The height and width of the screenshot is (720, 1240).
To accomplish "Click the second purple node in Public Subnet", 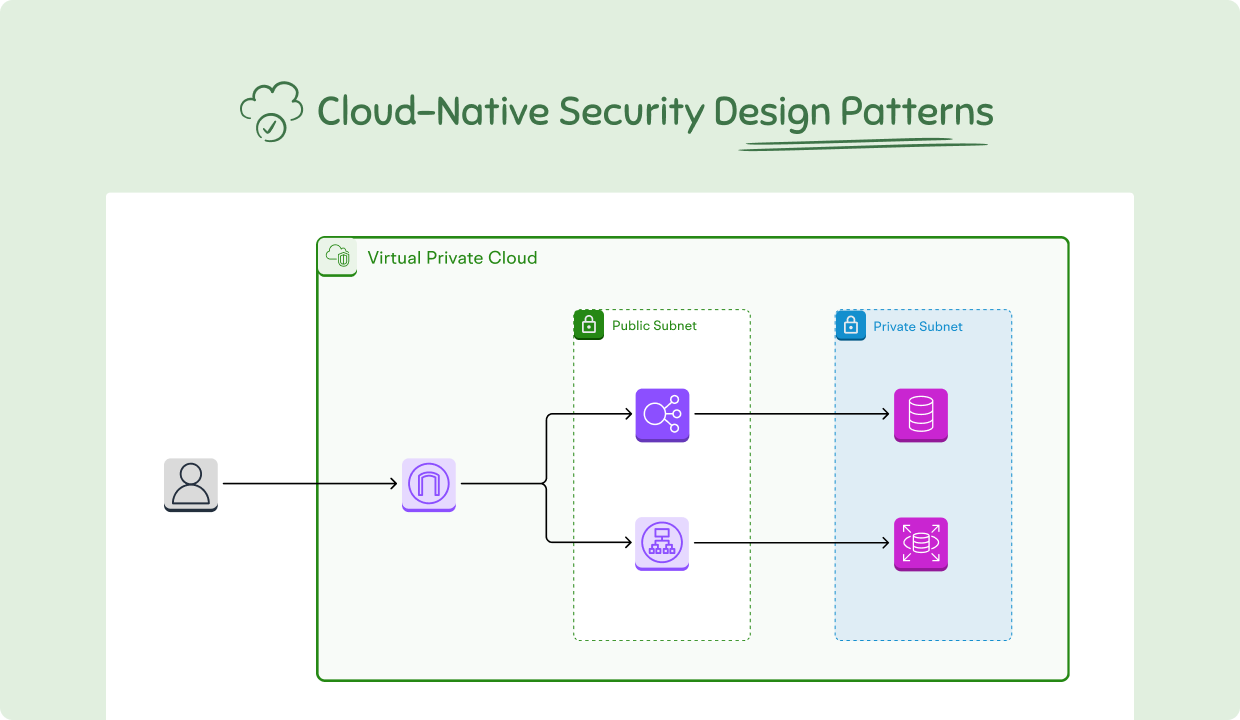I will [x=661, y=544].
